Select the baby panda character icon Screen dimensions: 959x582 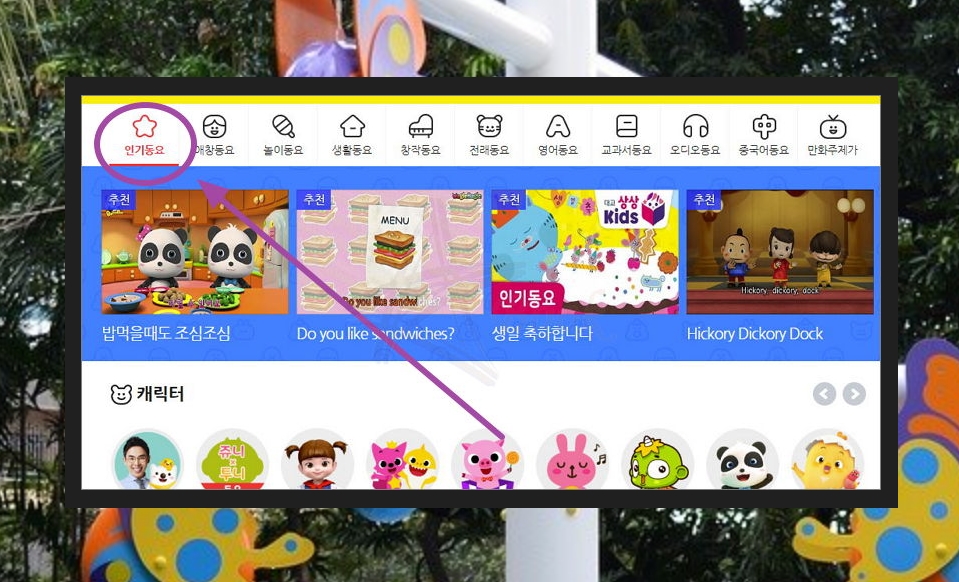coord(742,460)
